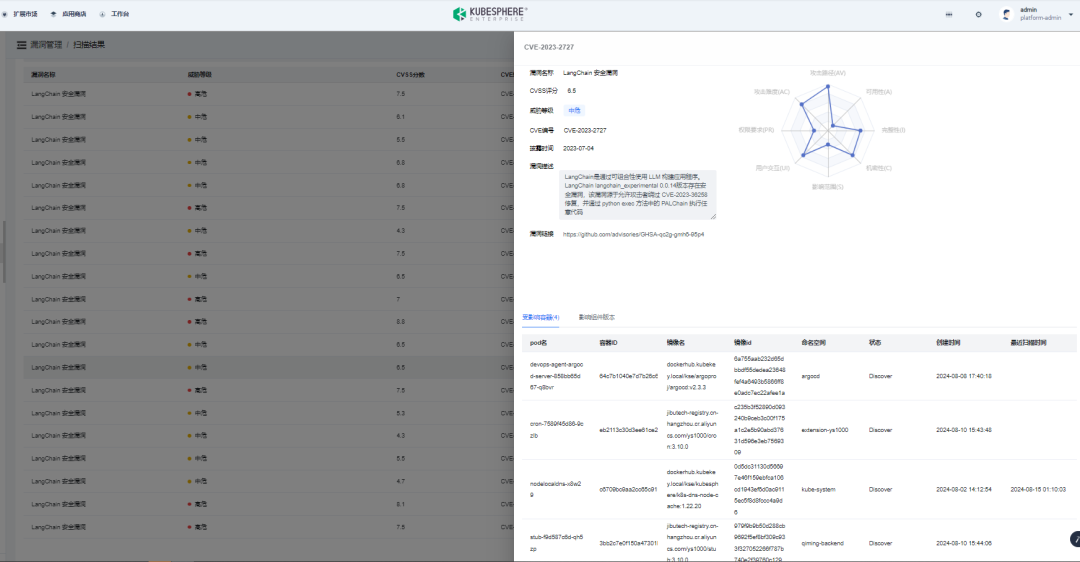This screenshot has height=562, width=1080.
Task: Click the attack vector (AV) radar chart label
Action: [828, 73]
